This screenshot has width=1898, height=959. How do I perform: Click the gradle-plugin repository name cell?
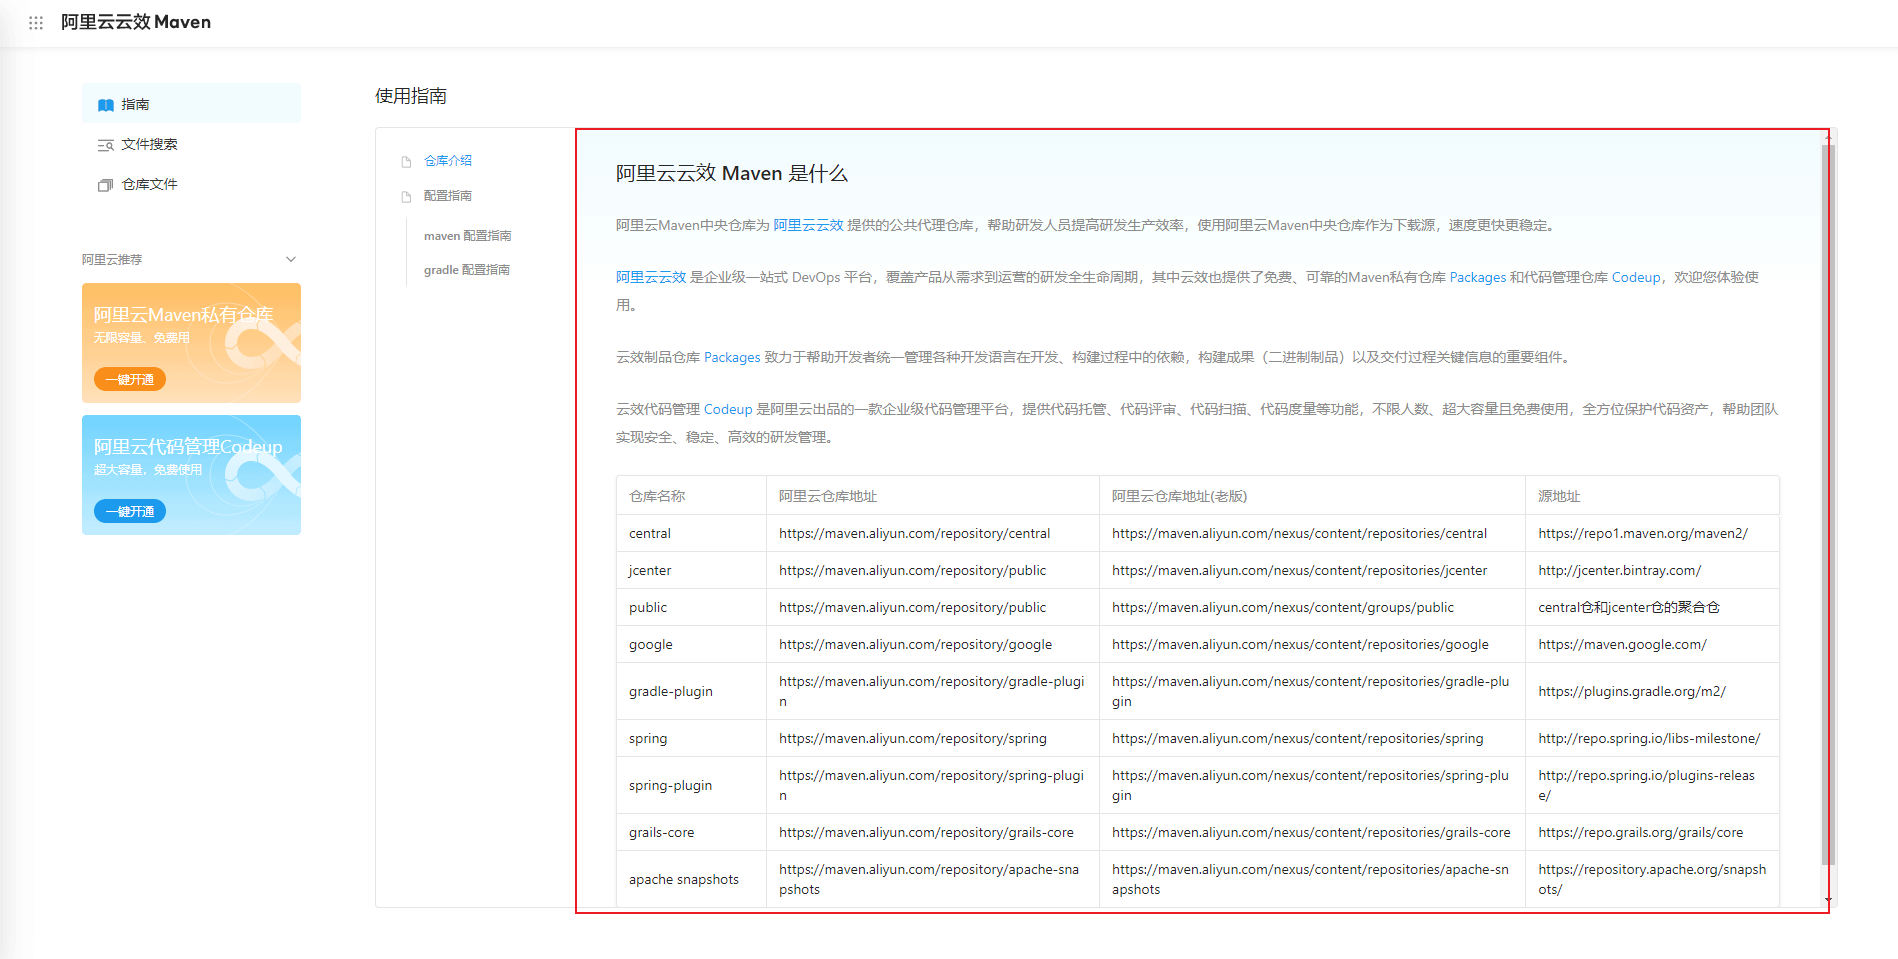click(x=691, y=691)
